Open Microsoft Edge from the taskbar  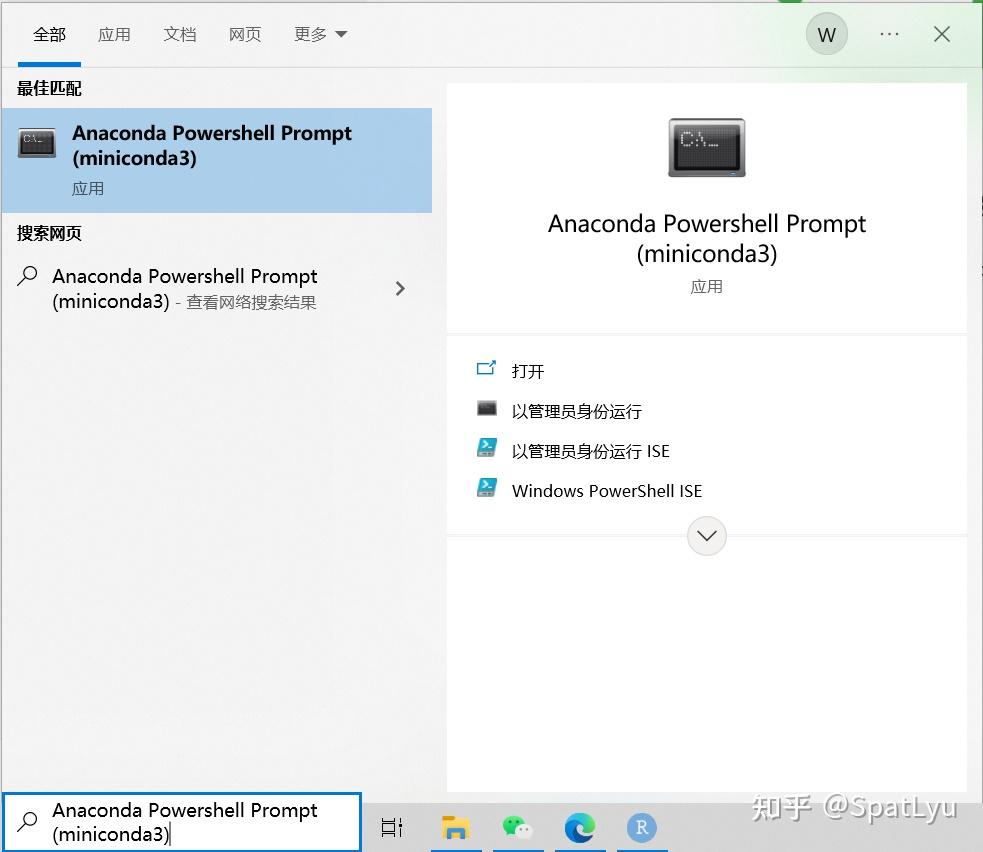tap(580, 827)
